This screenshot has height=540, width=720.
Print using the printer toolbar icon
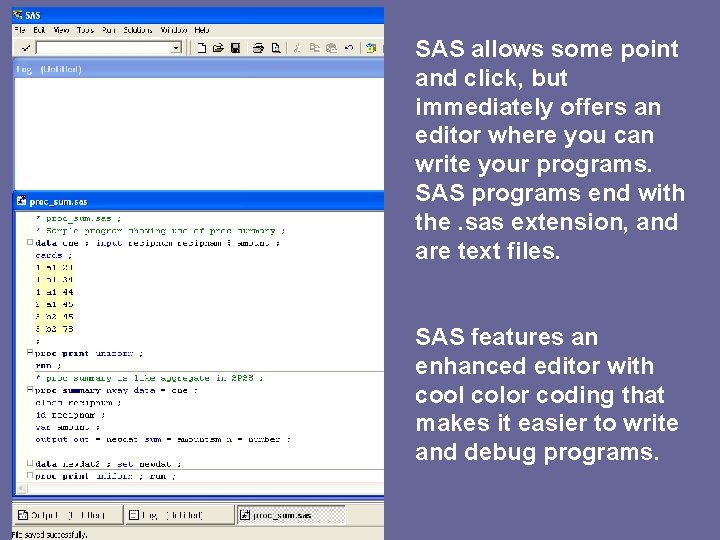(258, 48)
